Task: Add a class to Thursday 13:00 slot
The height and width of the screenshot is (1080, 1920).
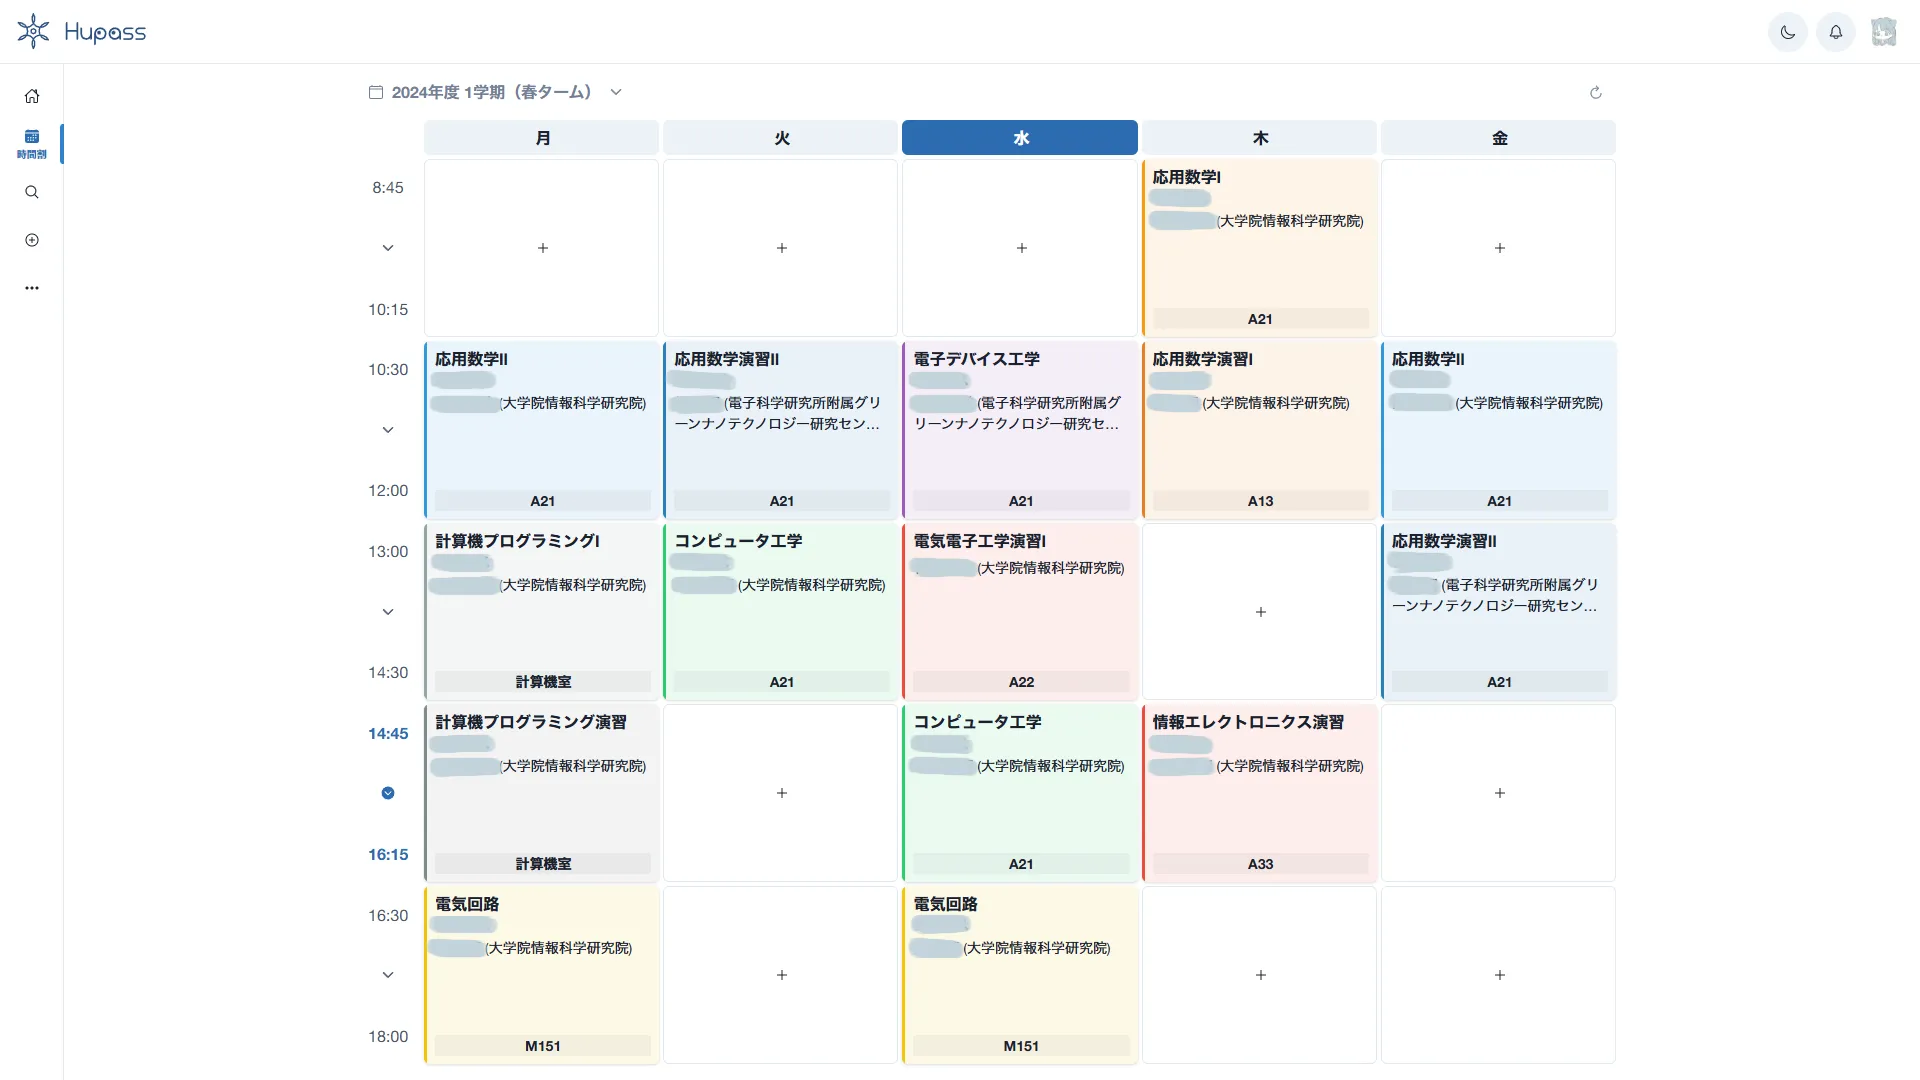Action: click(x=1260, y=612)
